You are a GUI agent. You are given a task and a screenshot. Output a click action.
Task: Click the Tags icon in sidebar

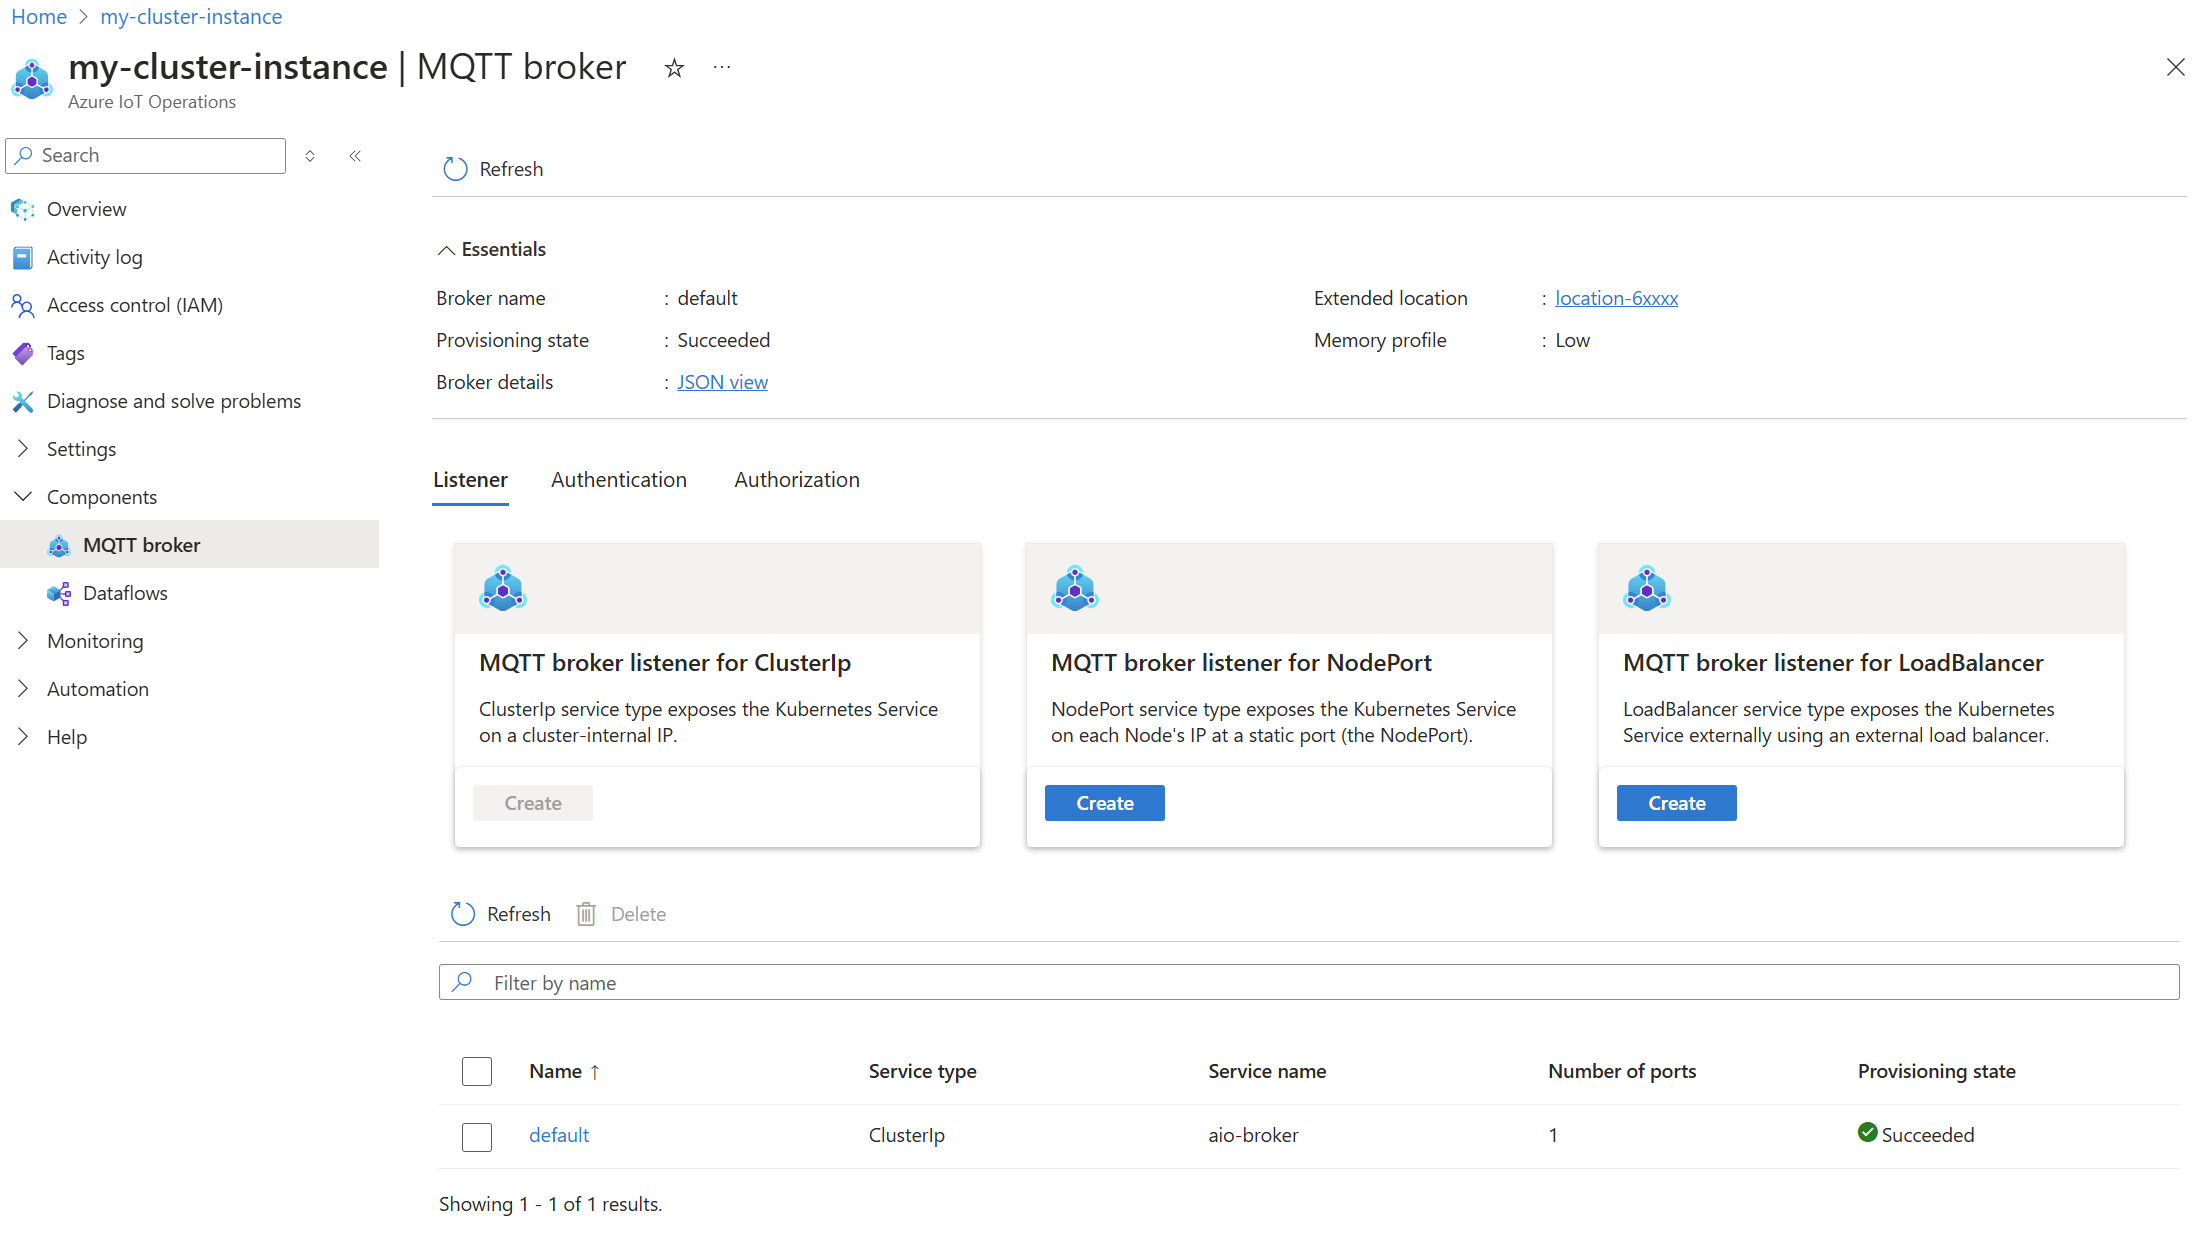click(x=24, y=352)
